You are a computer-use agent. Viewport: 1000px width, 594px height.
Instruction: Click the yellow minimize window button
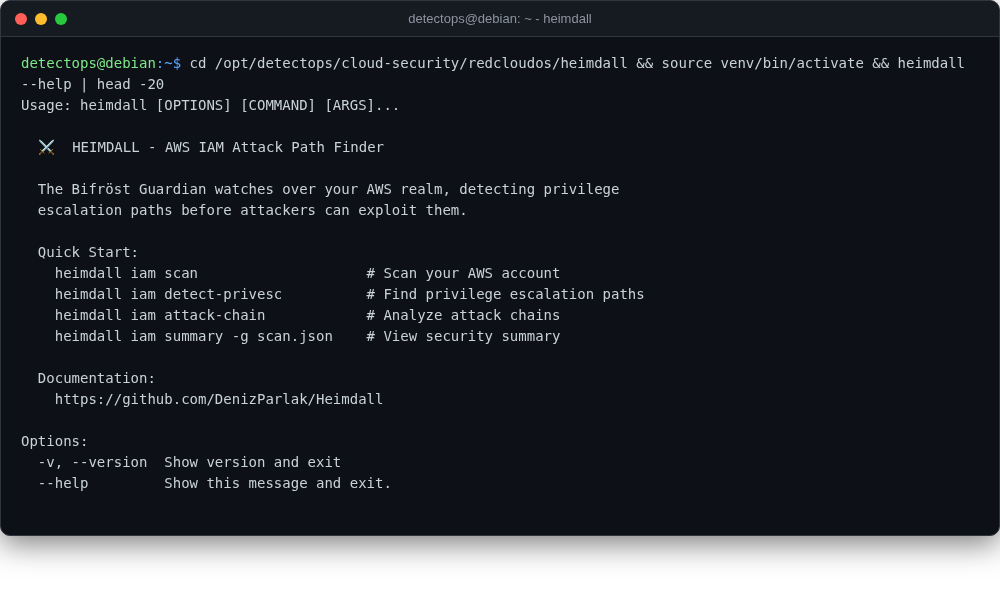point(41,19)
